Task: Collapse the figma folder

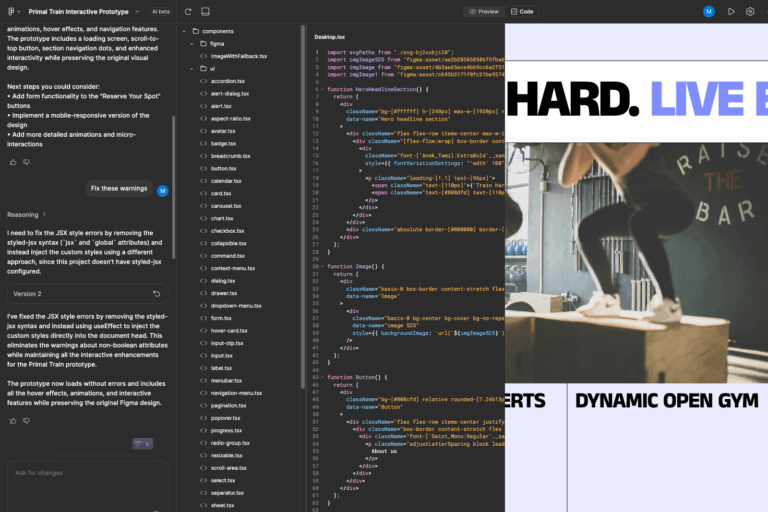Action: click(x=192, y=44)
